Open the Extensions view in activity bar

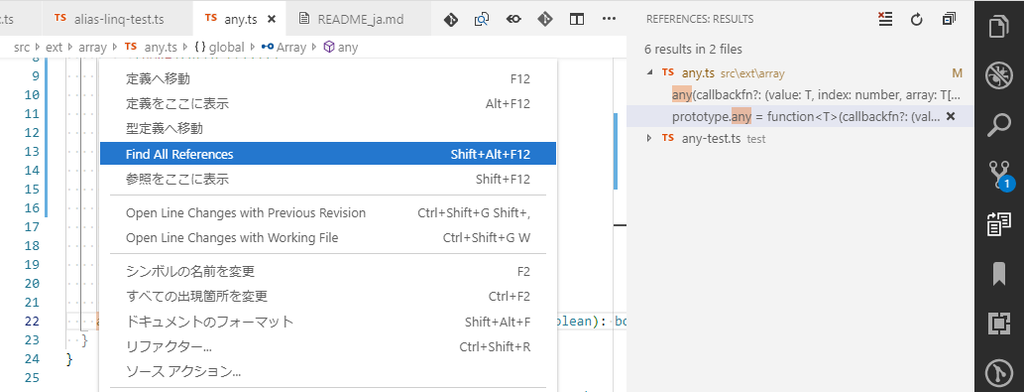[x=999, y=323]
